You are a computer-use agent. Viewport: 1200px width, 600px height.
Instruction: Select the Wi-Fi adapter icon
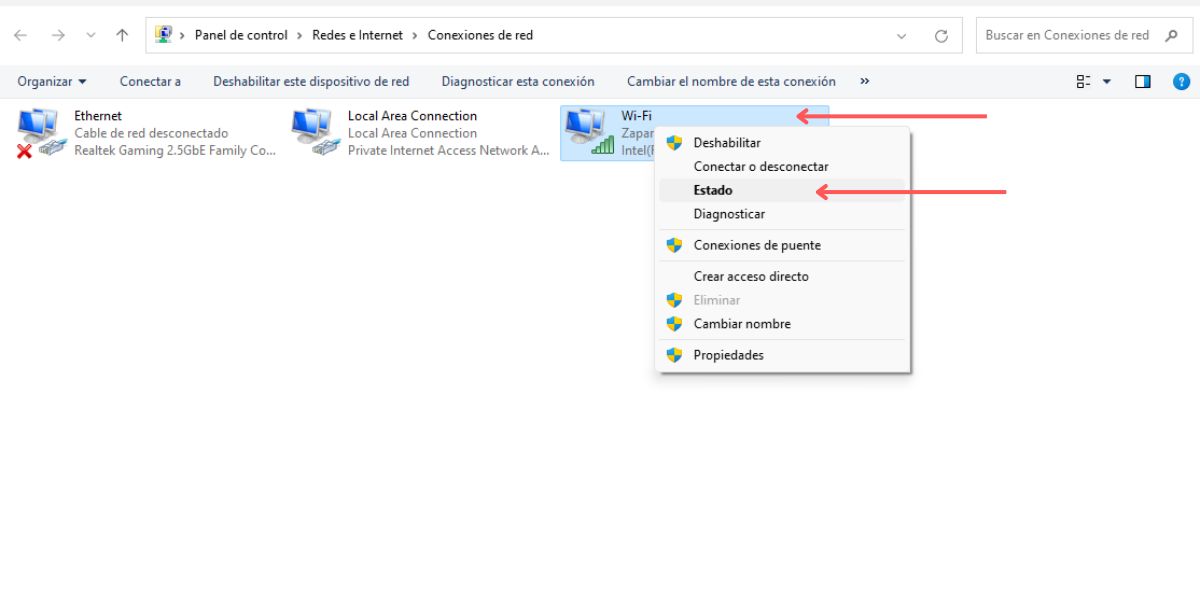[589, 133]
